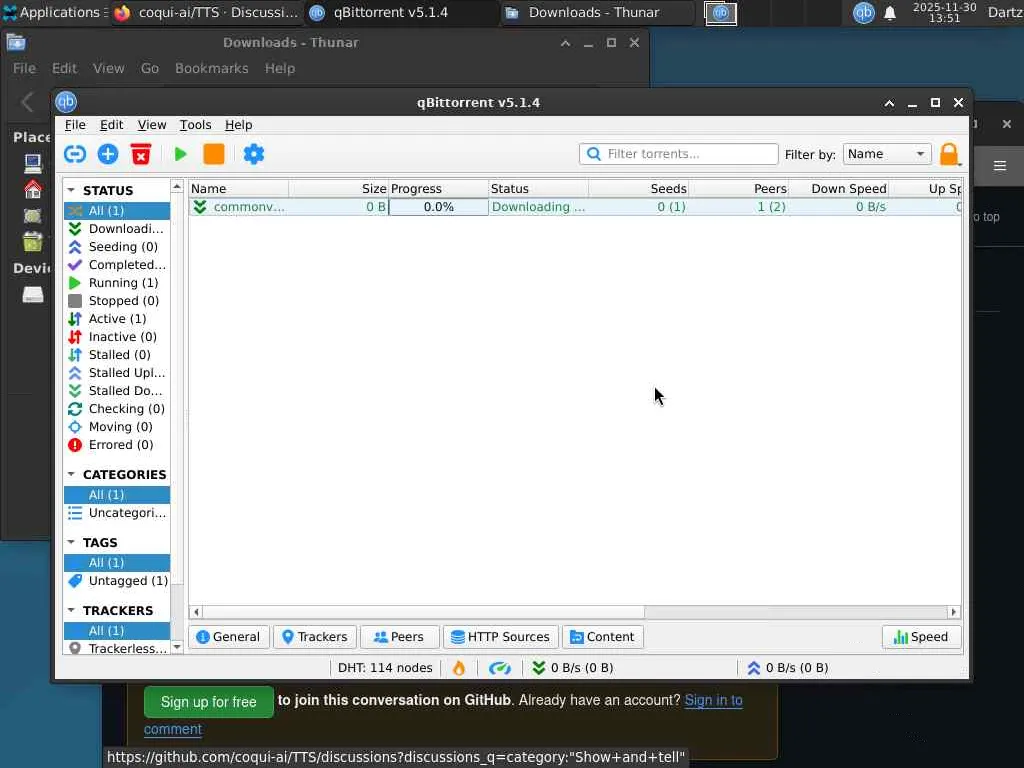Open the Filter by Name dropdown
The image size is (1024, 768).
(x=887, y=154)
